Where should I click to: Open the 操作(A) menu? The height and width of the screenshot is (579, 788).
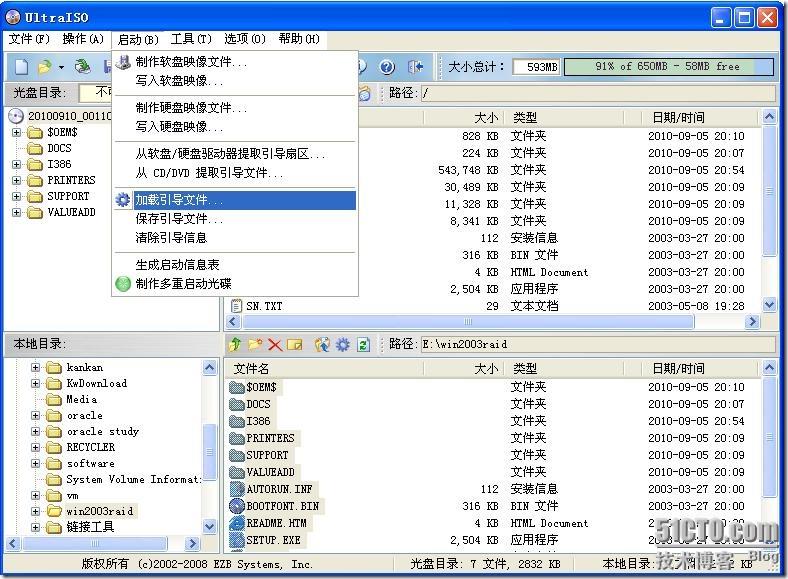point(83,39)
